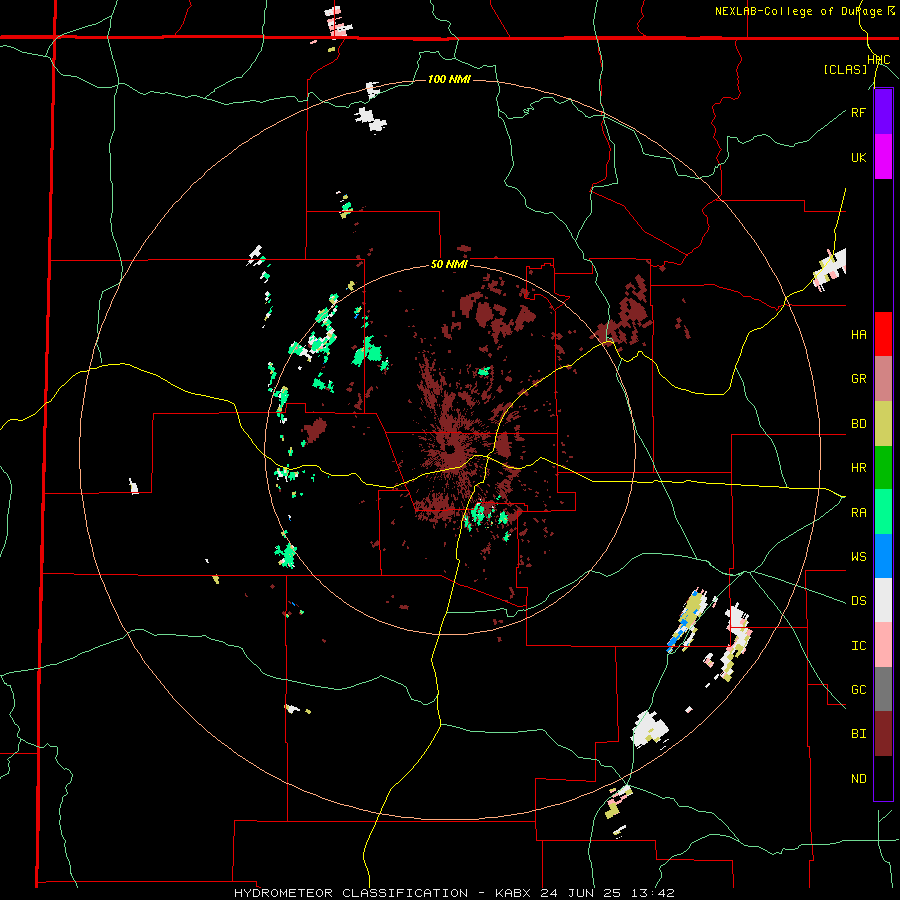Click the [CLAS] legend heading
This screenshot has width=900, height=900.
(845, 69)
